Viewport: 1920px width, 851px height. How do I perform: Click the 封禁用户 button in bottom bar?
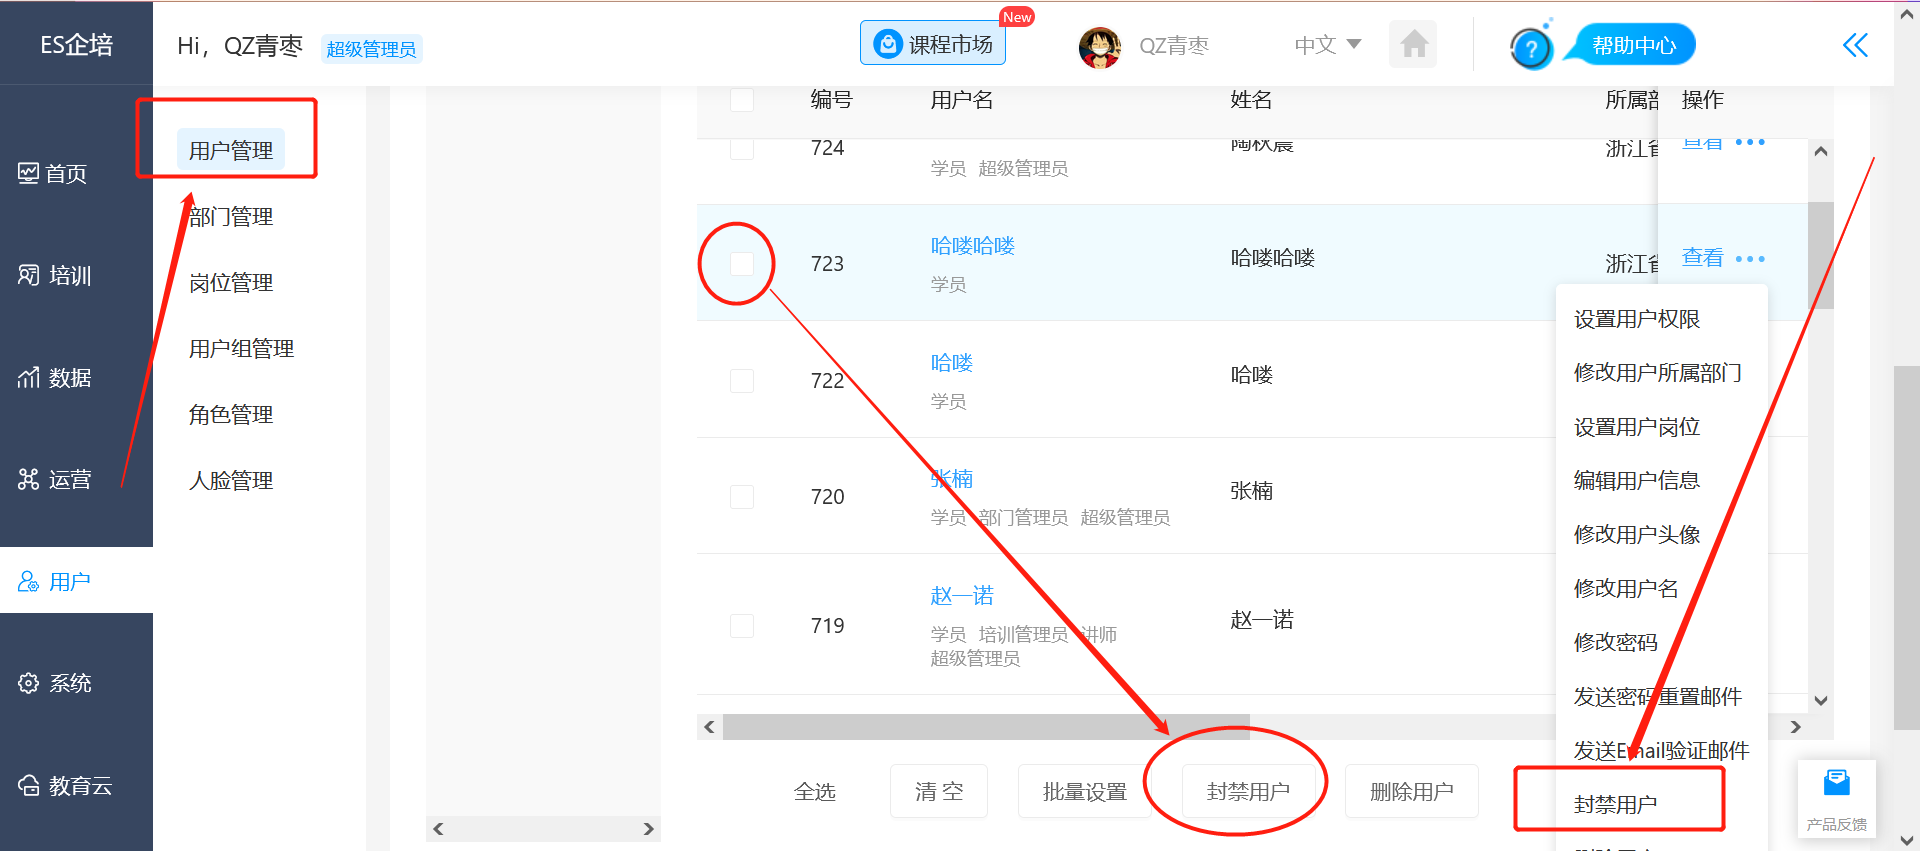point(1248,792)
